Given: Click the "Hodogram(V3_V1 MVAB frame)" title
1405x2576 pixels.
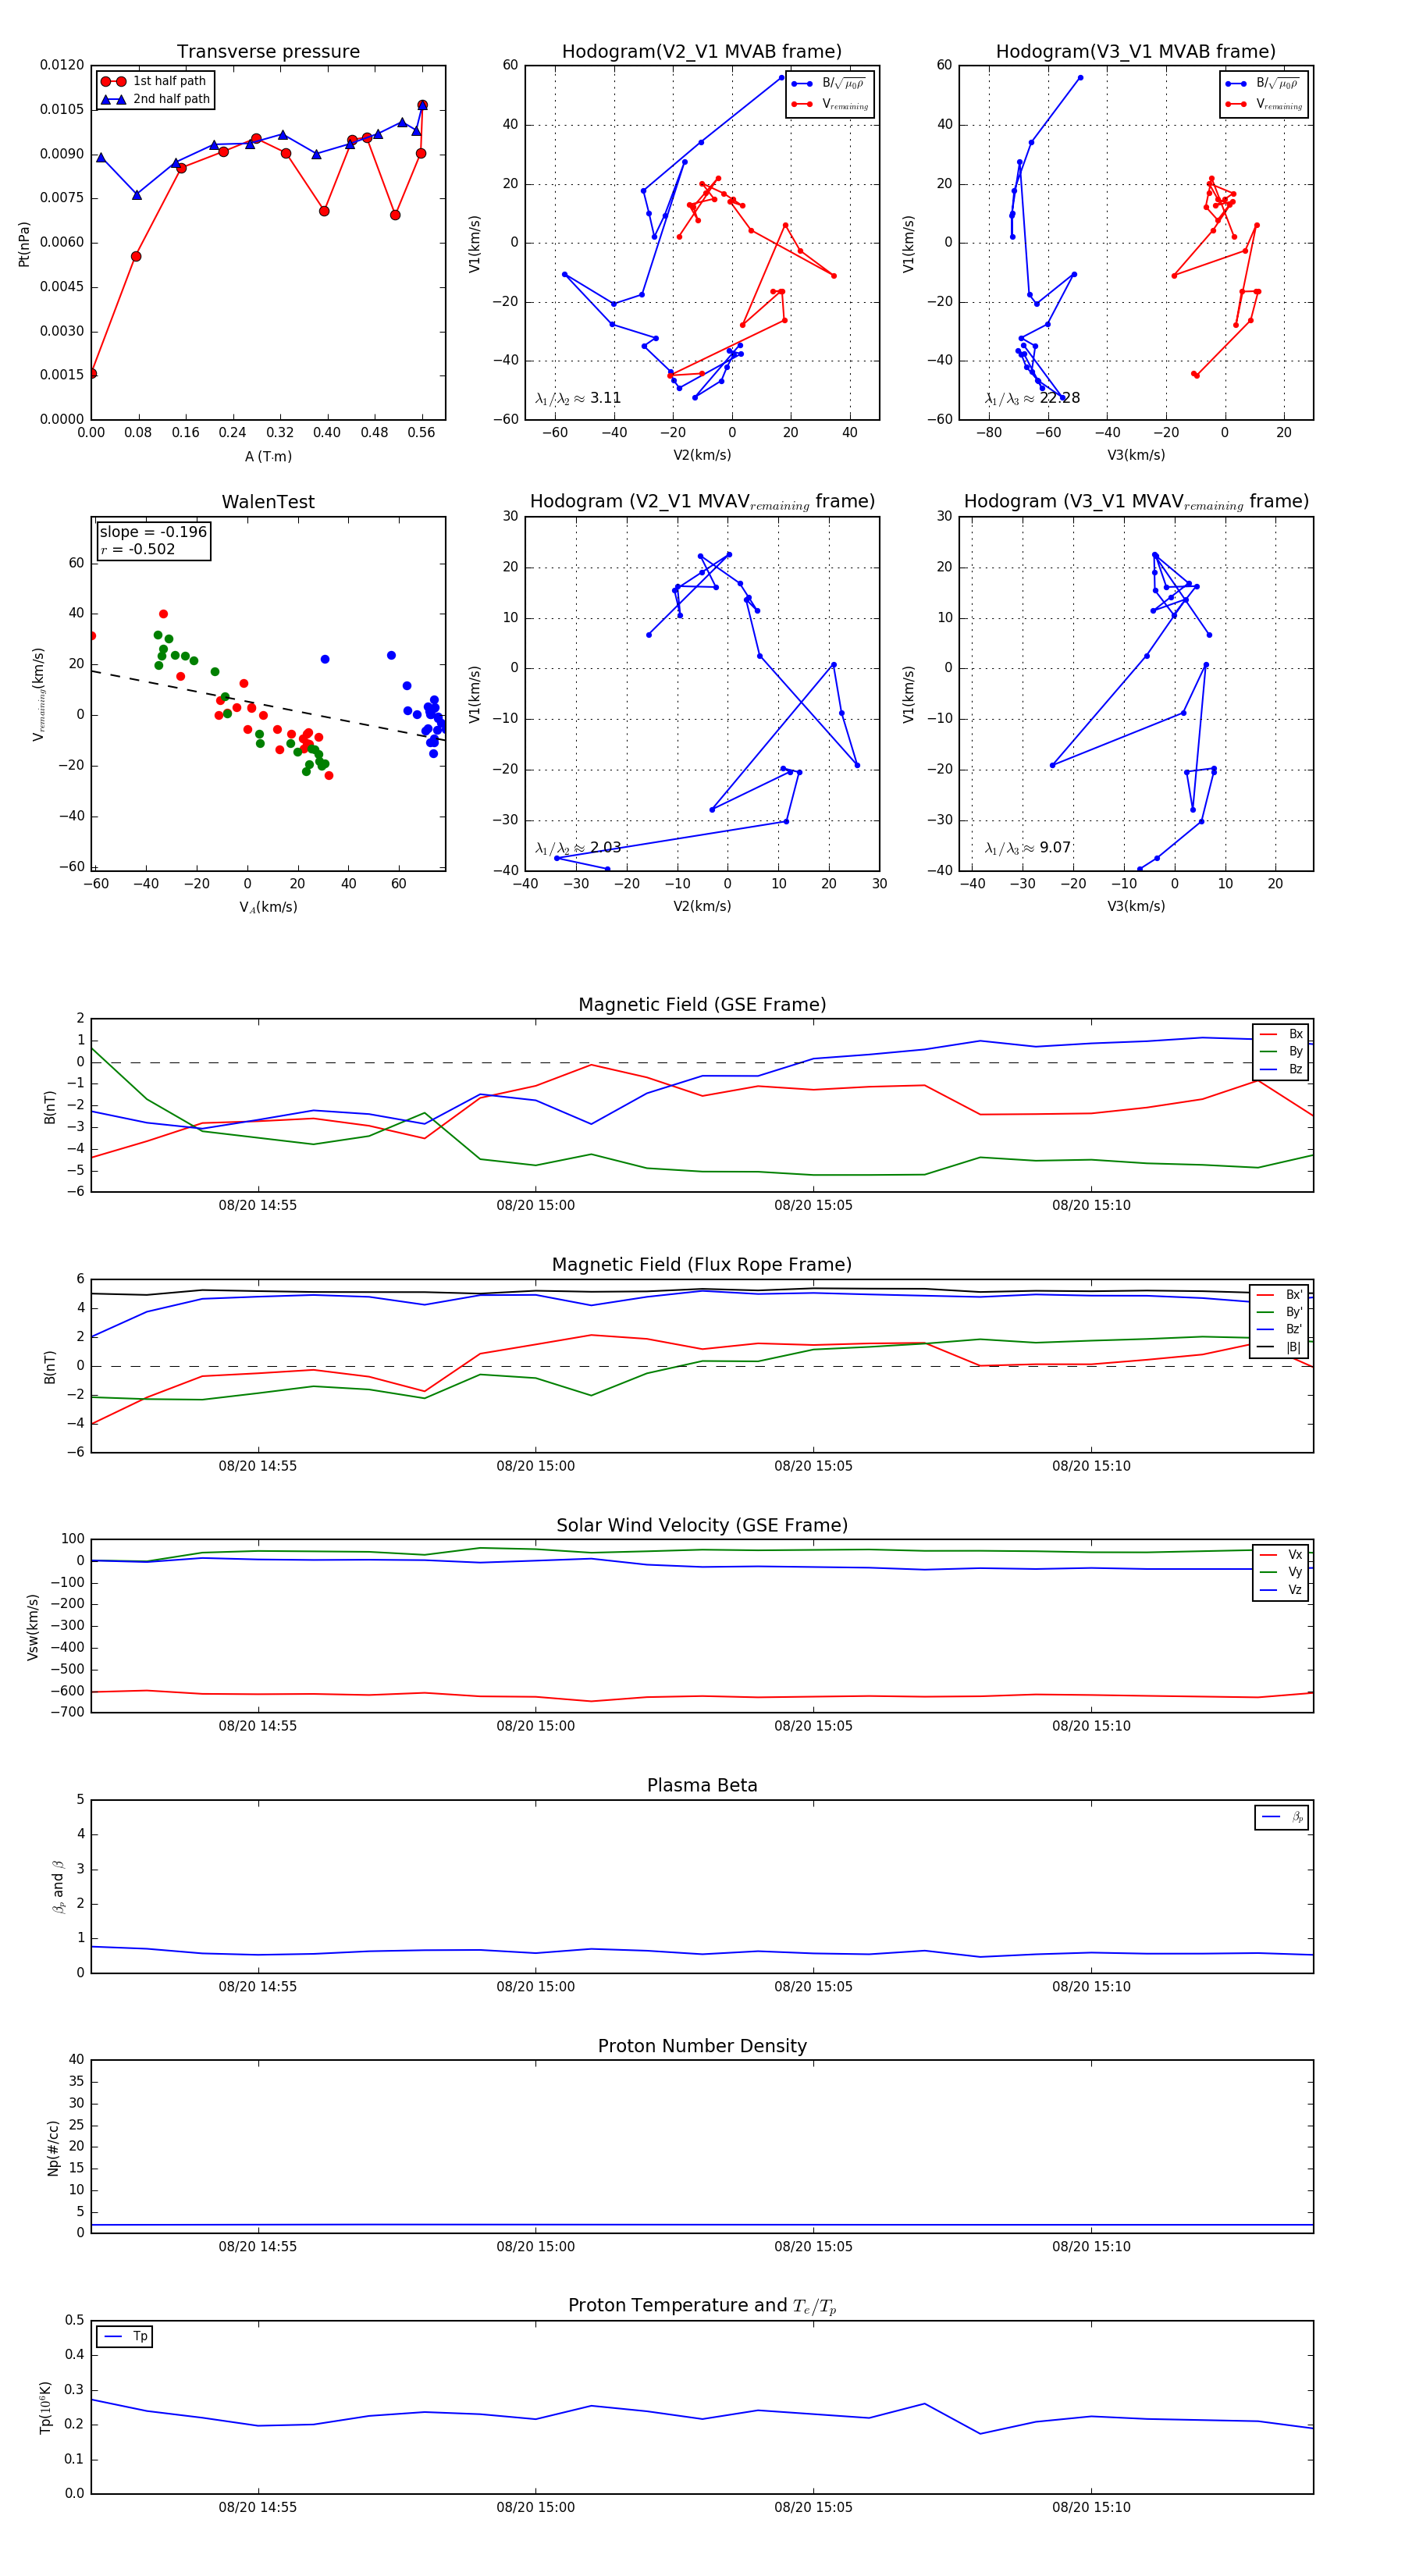Looking at the screenshot, I should (x=1136, y=52).
